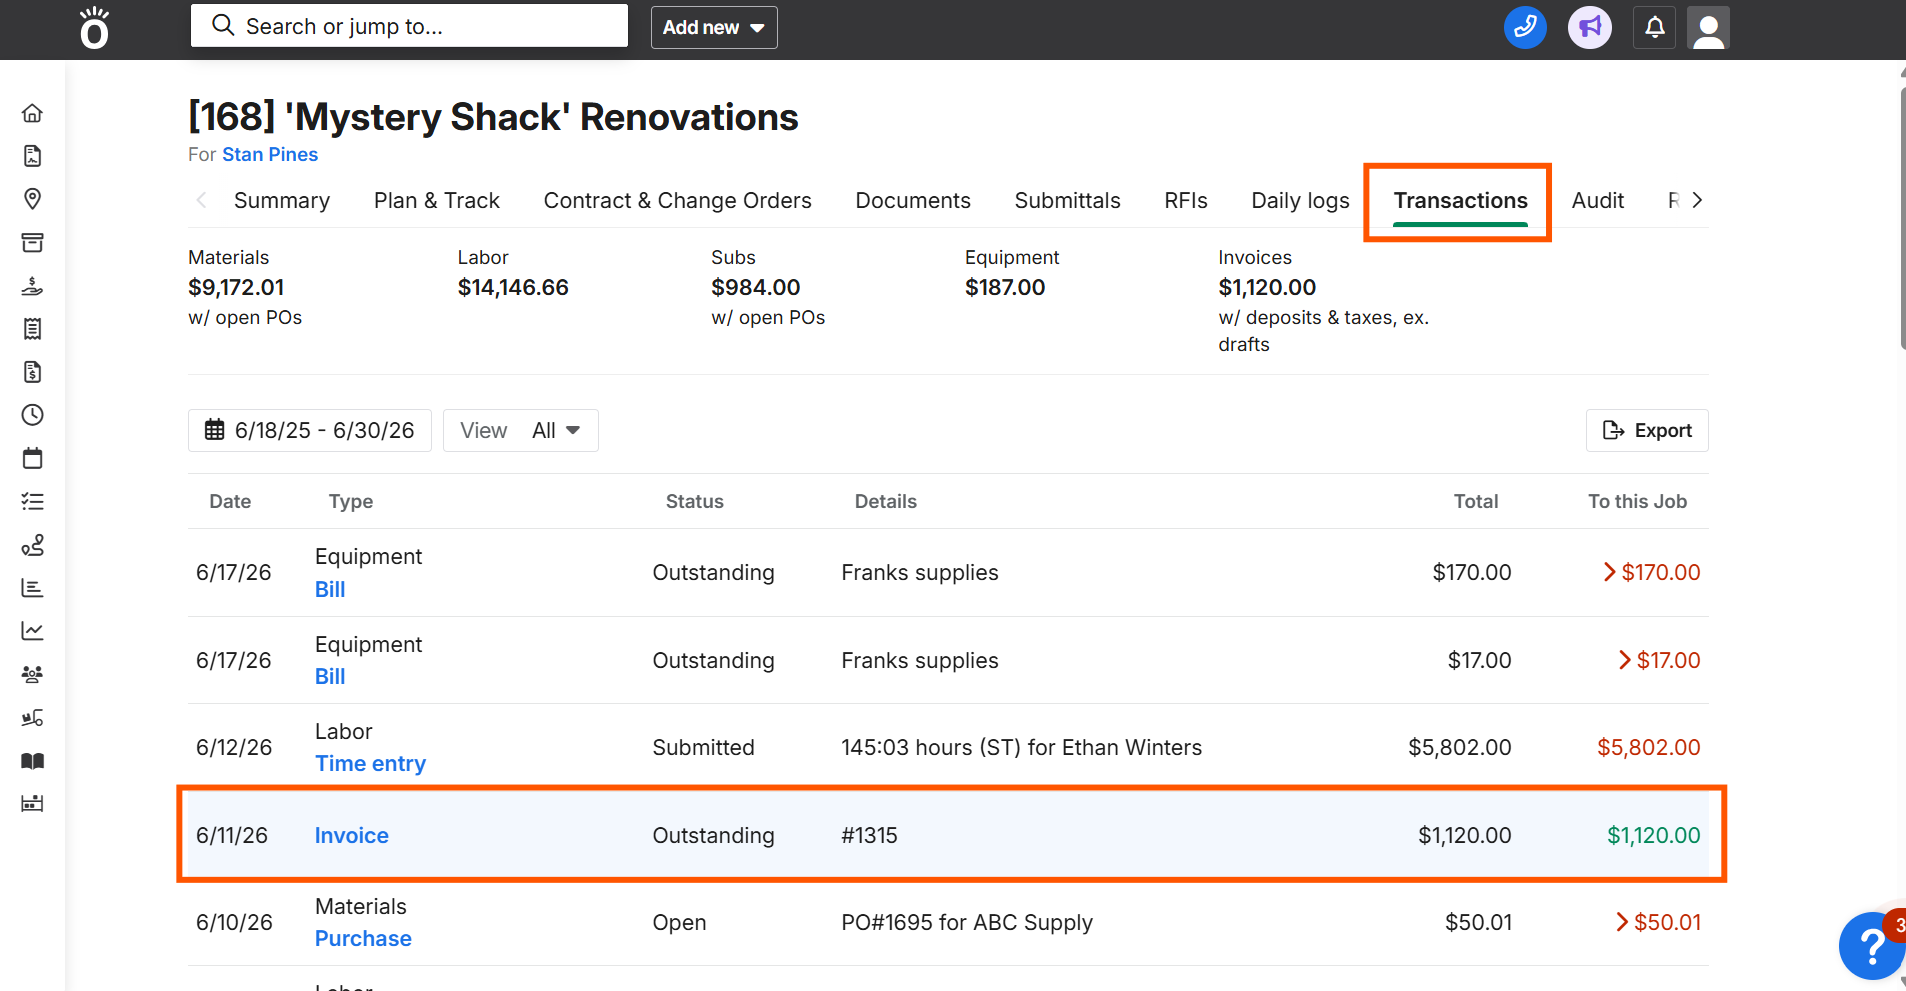The height and width of the screenshot is (991, 1906).
Task: Open the Time entry link
Action: (x=370, y=763)
